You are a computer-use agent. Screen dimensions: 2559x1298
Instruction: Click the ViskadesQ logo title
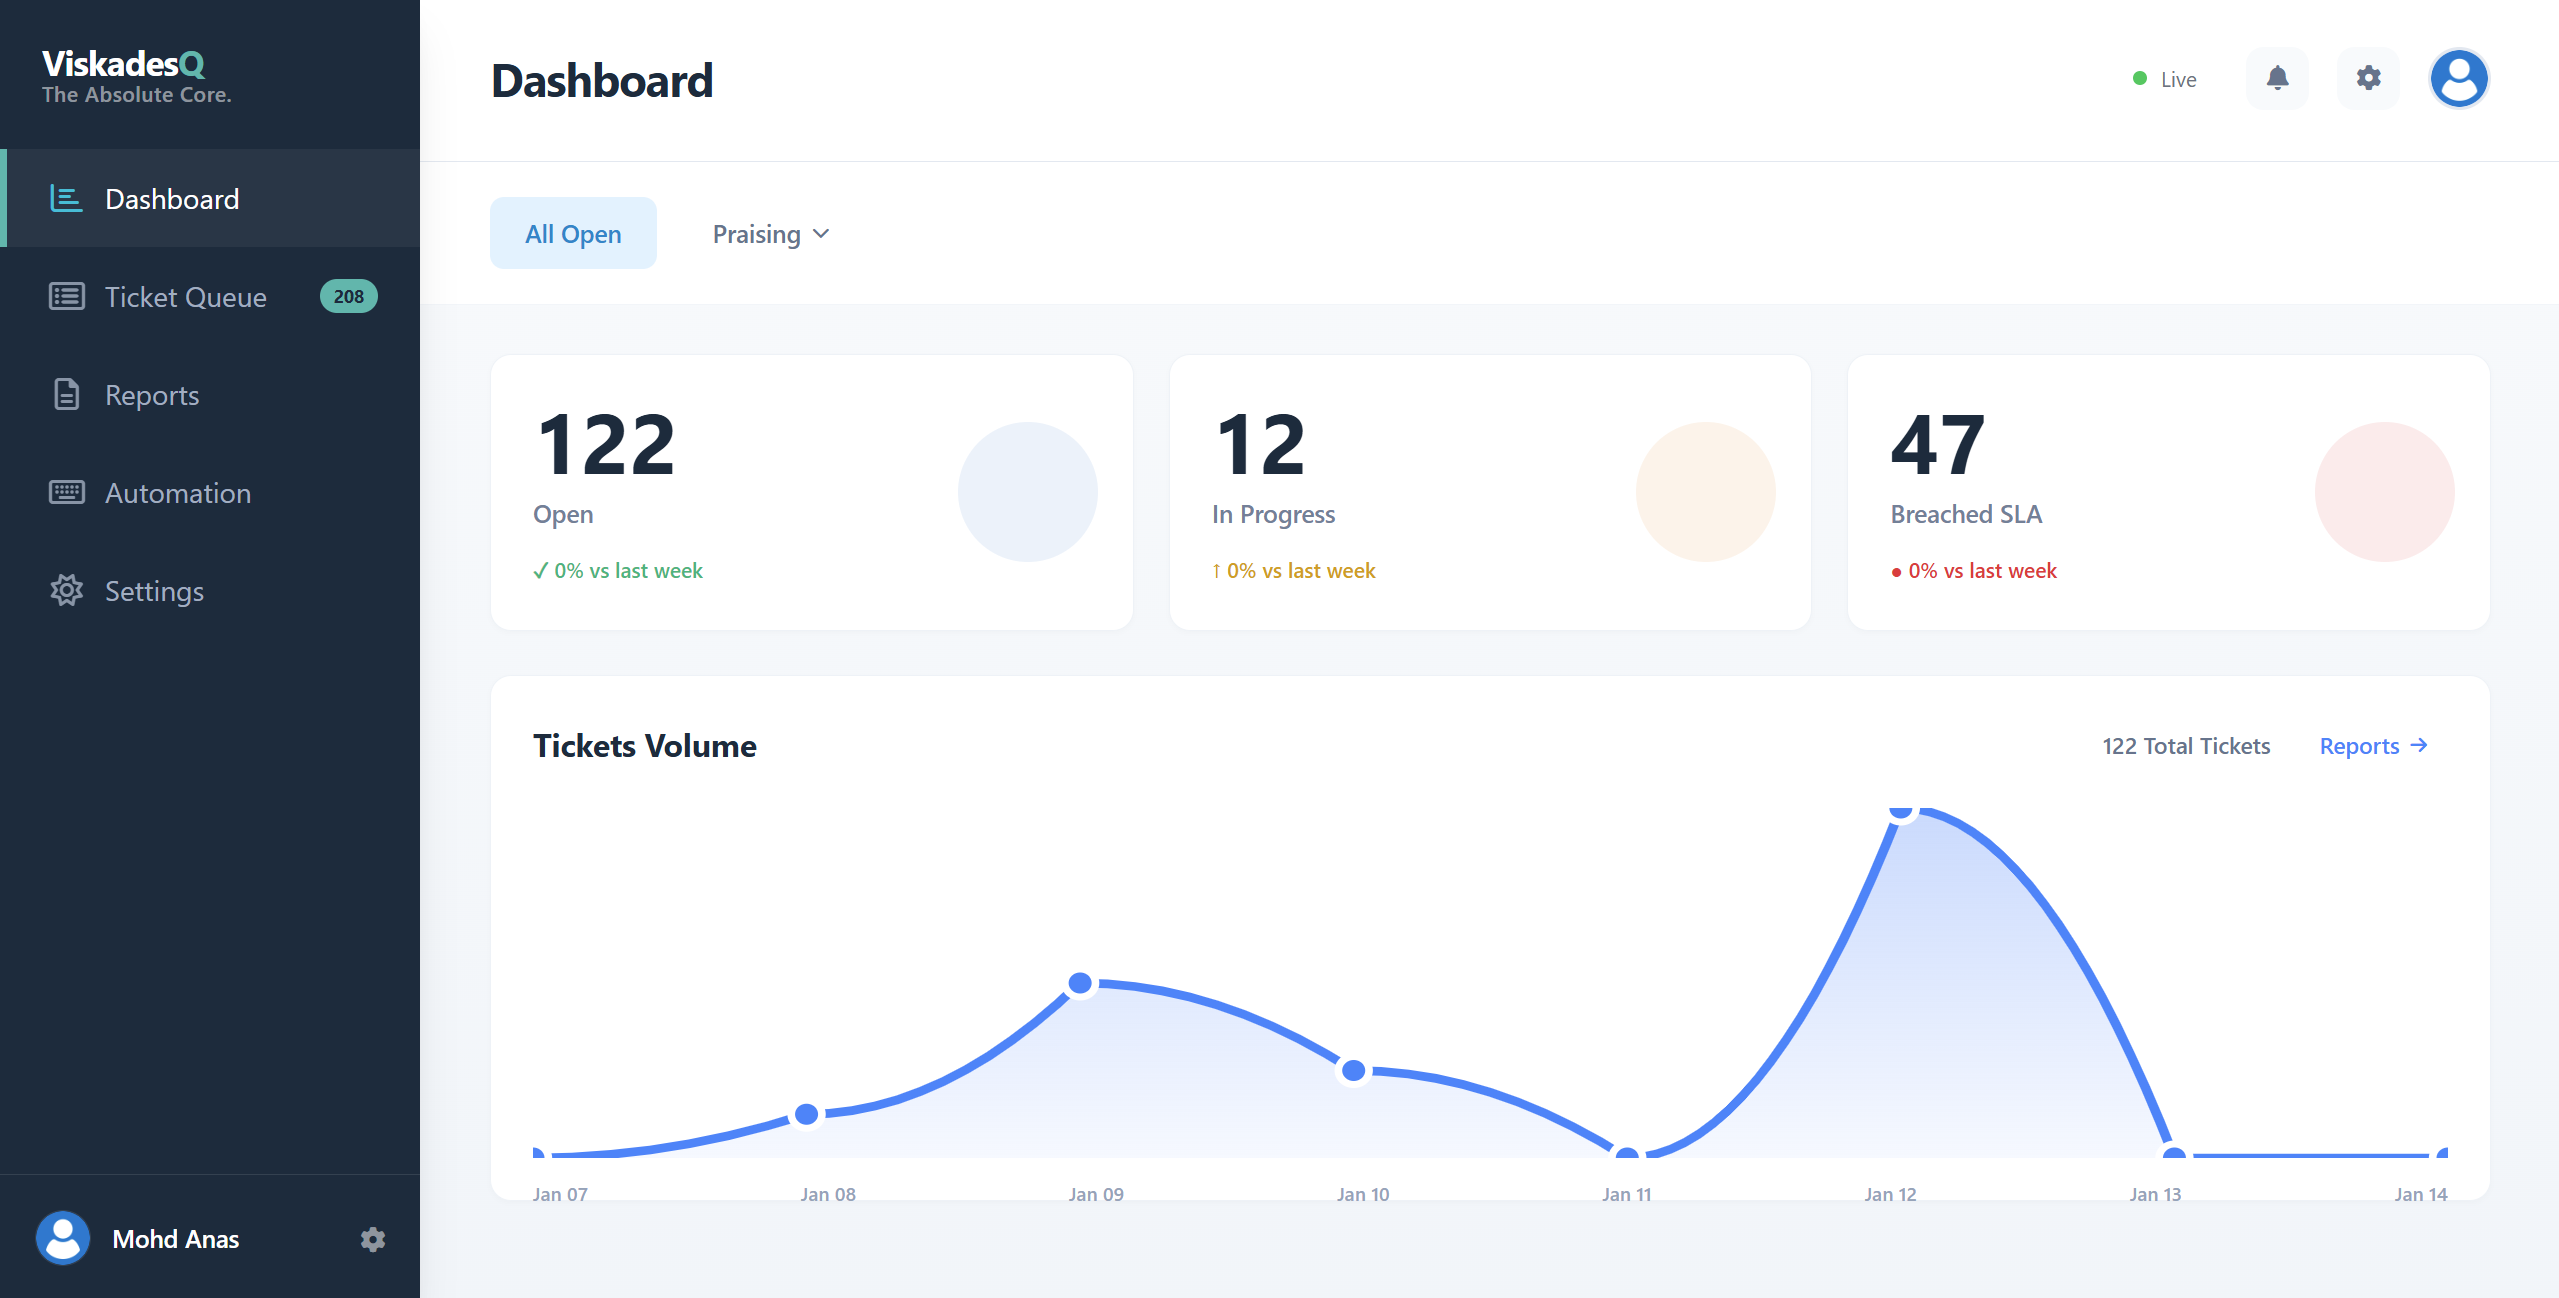123,64
